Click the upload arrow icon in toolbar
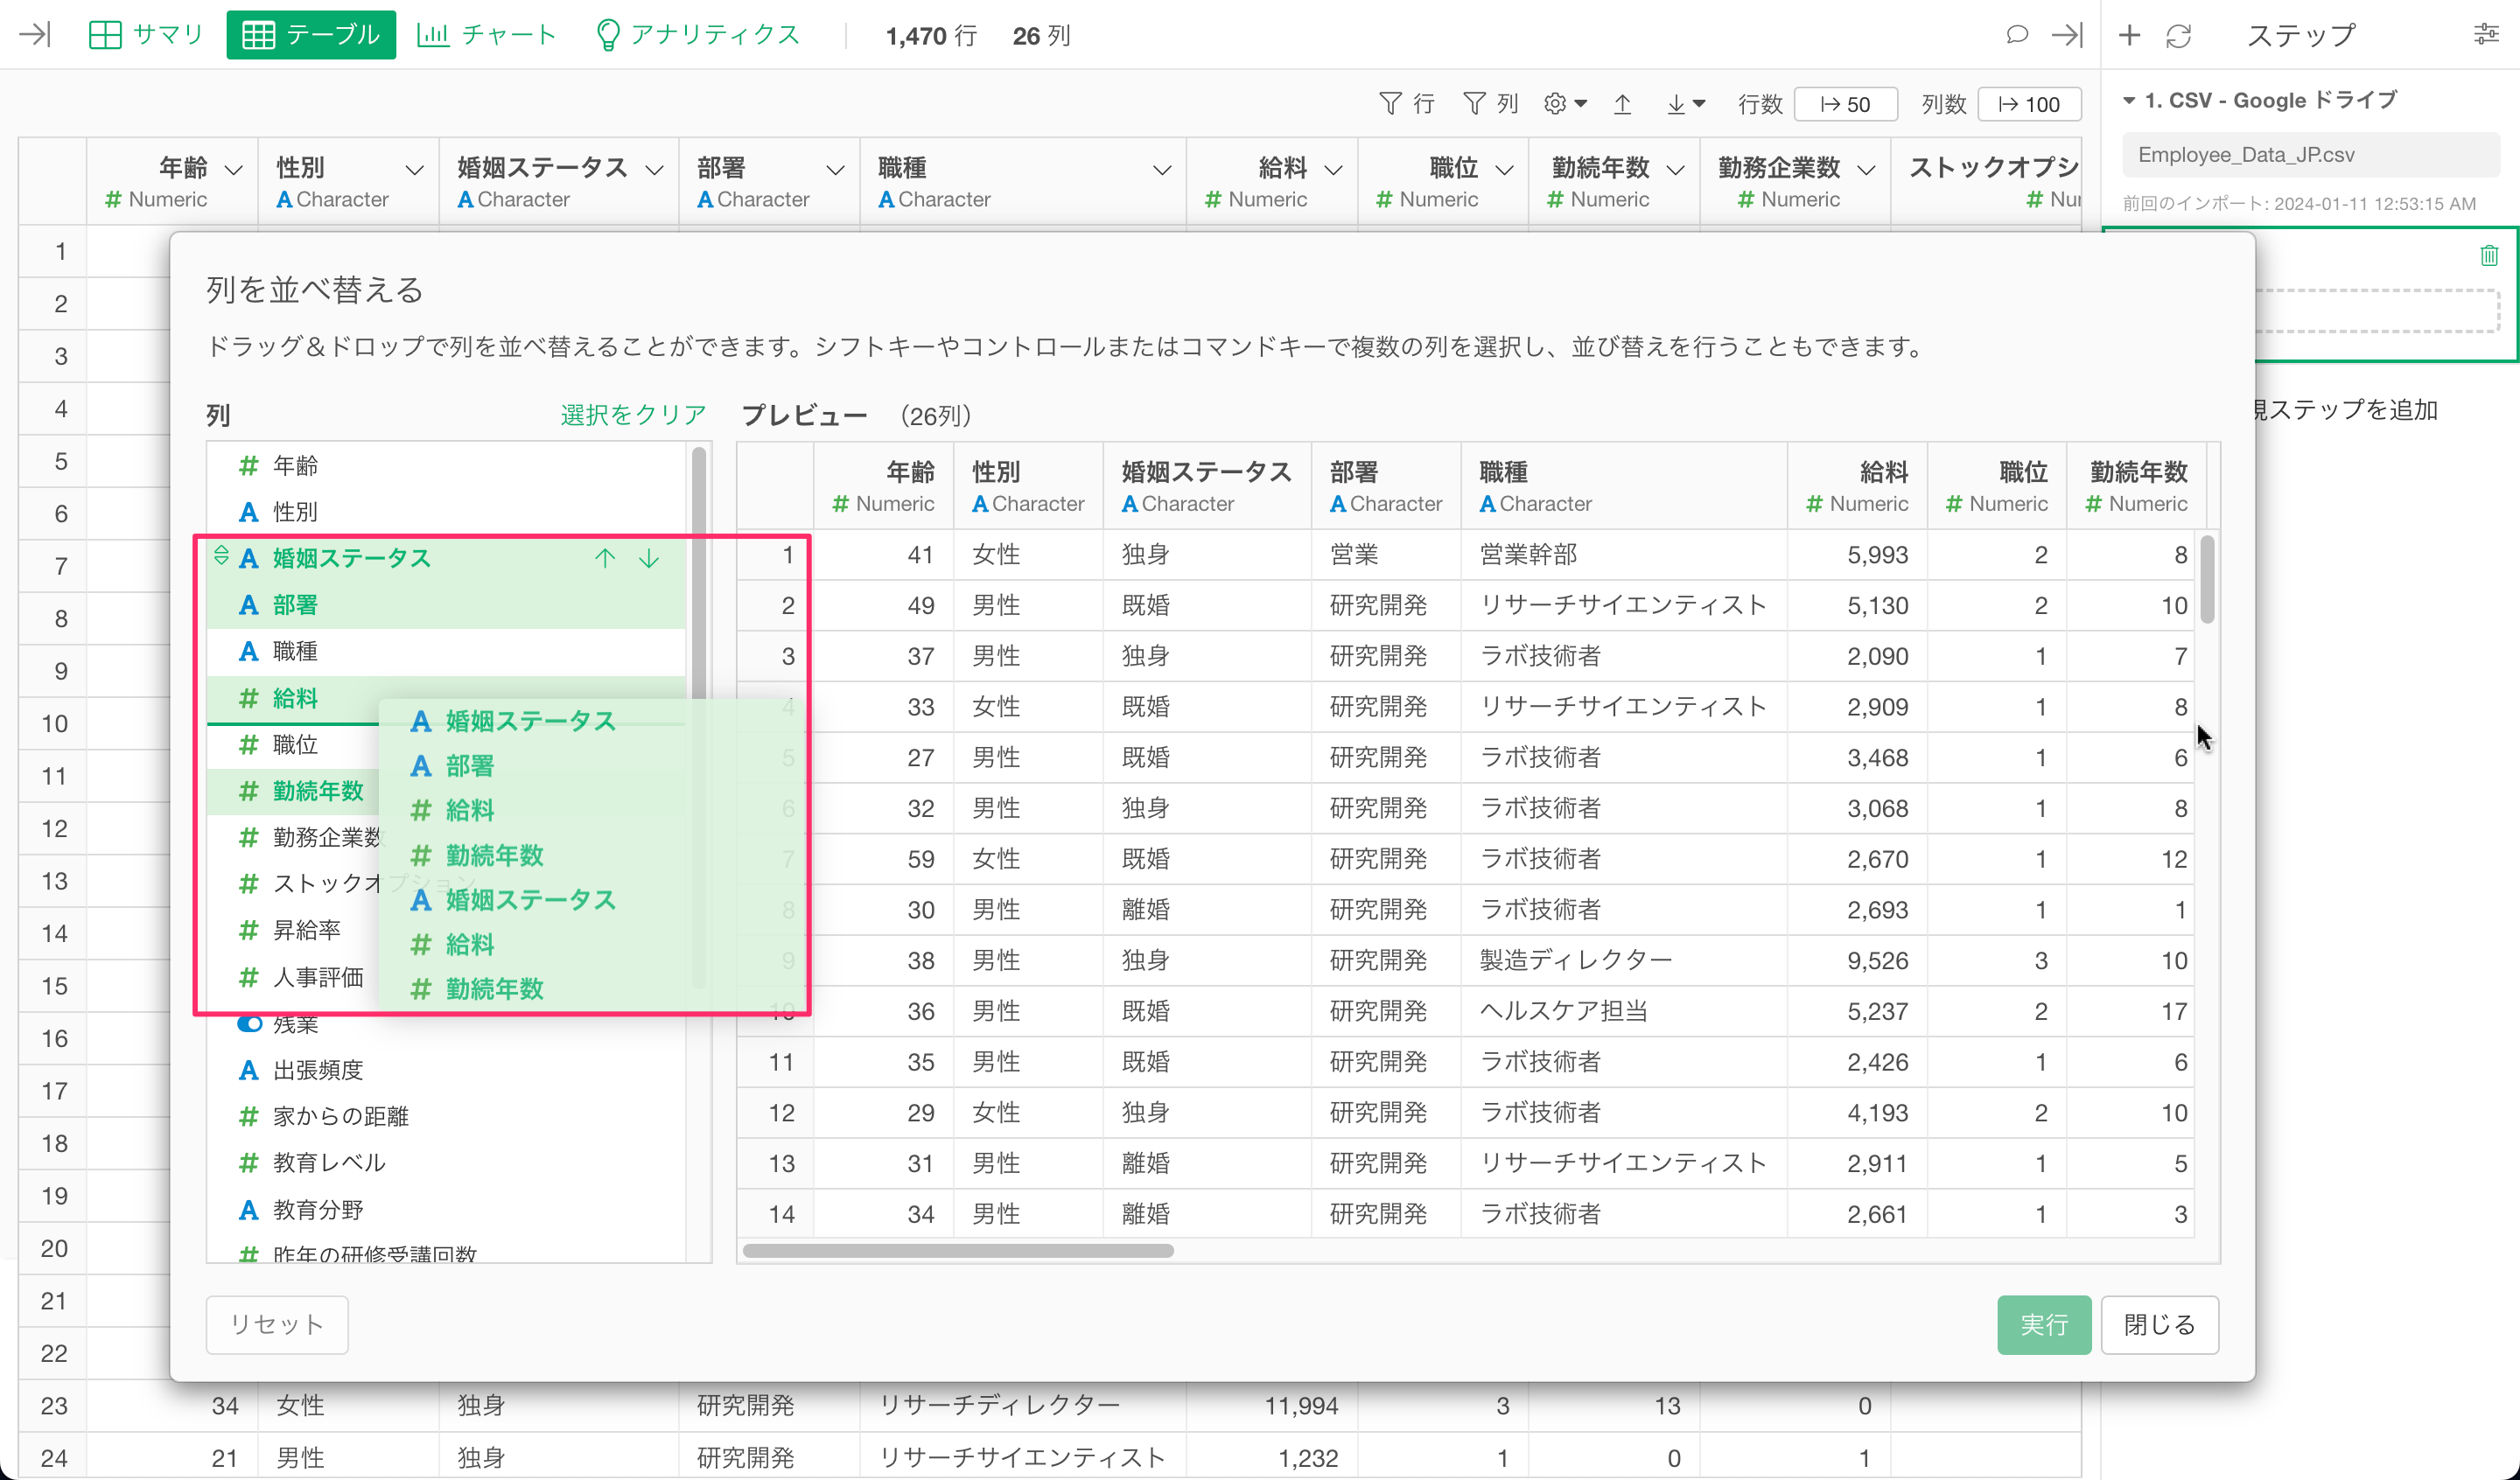The width and height of the screenshot is (2520, 1480). (x=1622, y=103)
